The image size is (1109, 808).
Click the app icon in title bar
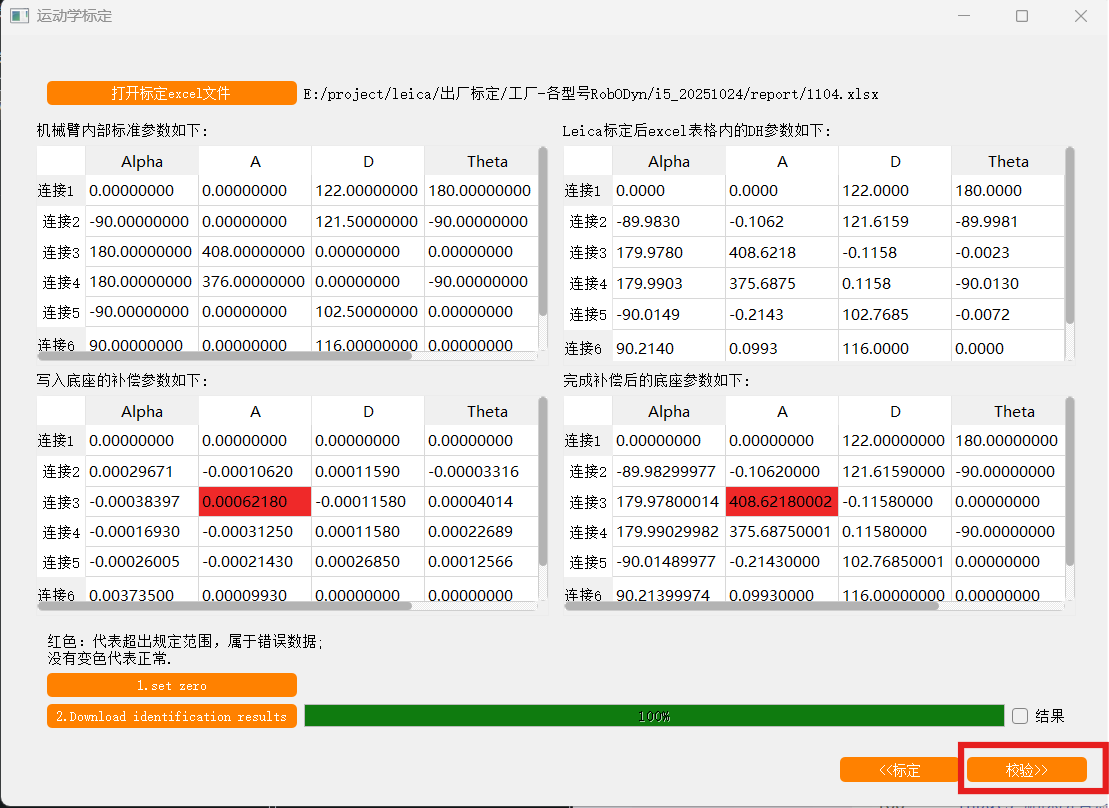[19, 16]
